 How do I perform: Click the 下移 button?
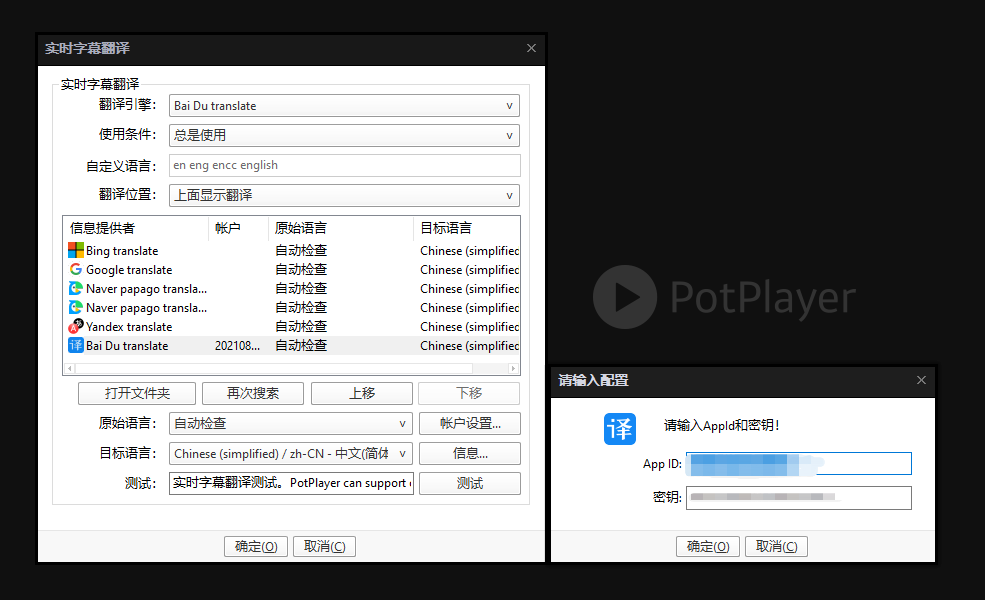tap(469, 393)
